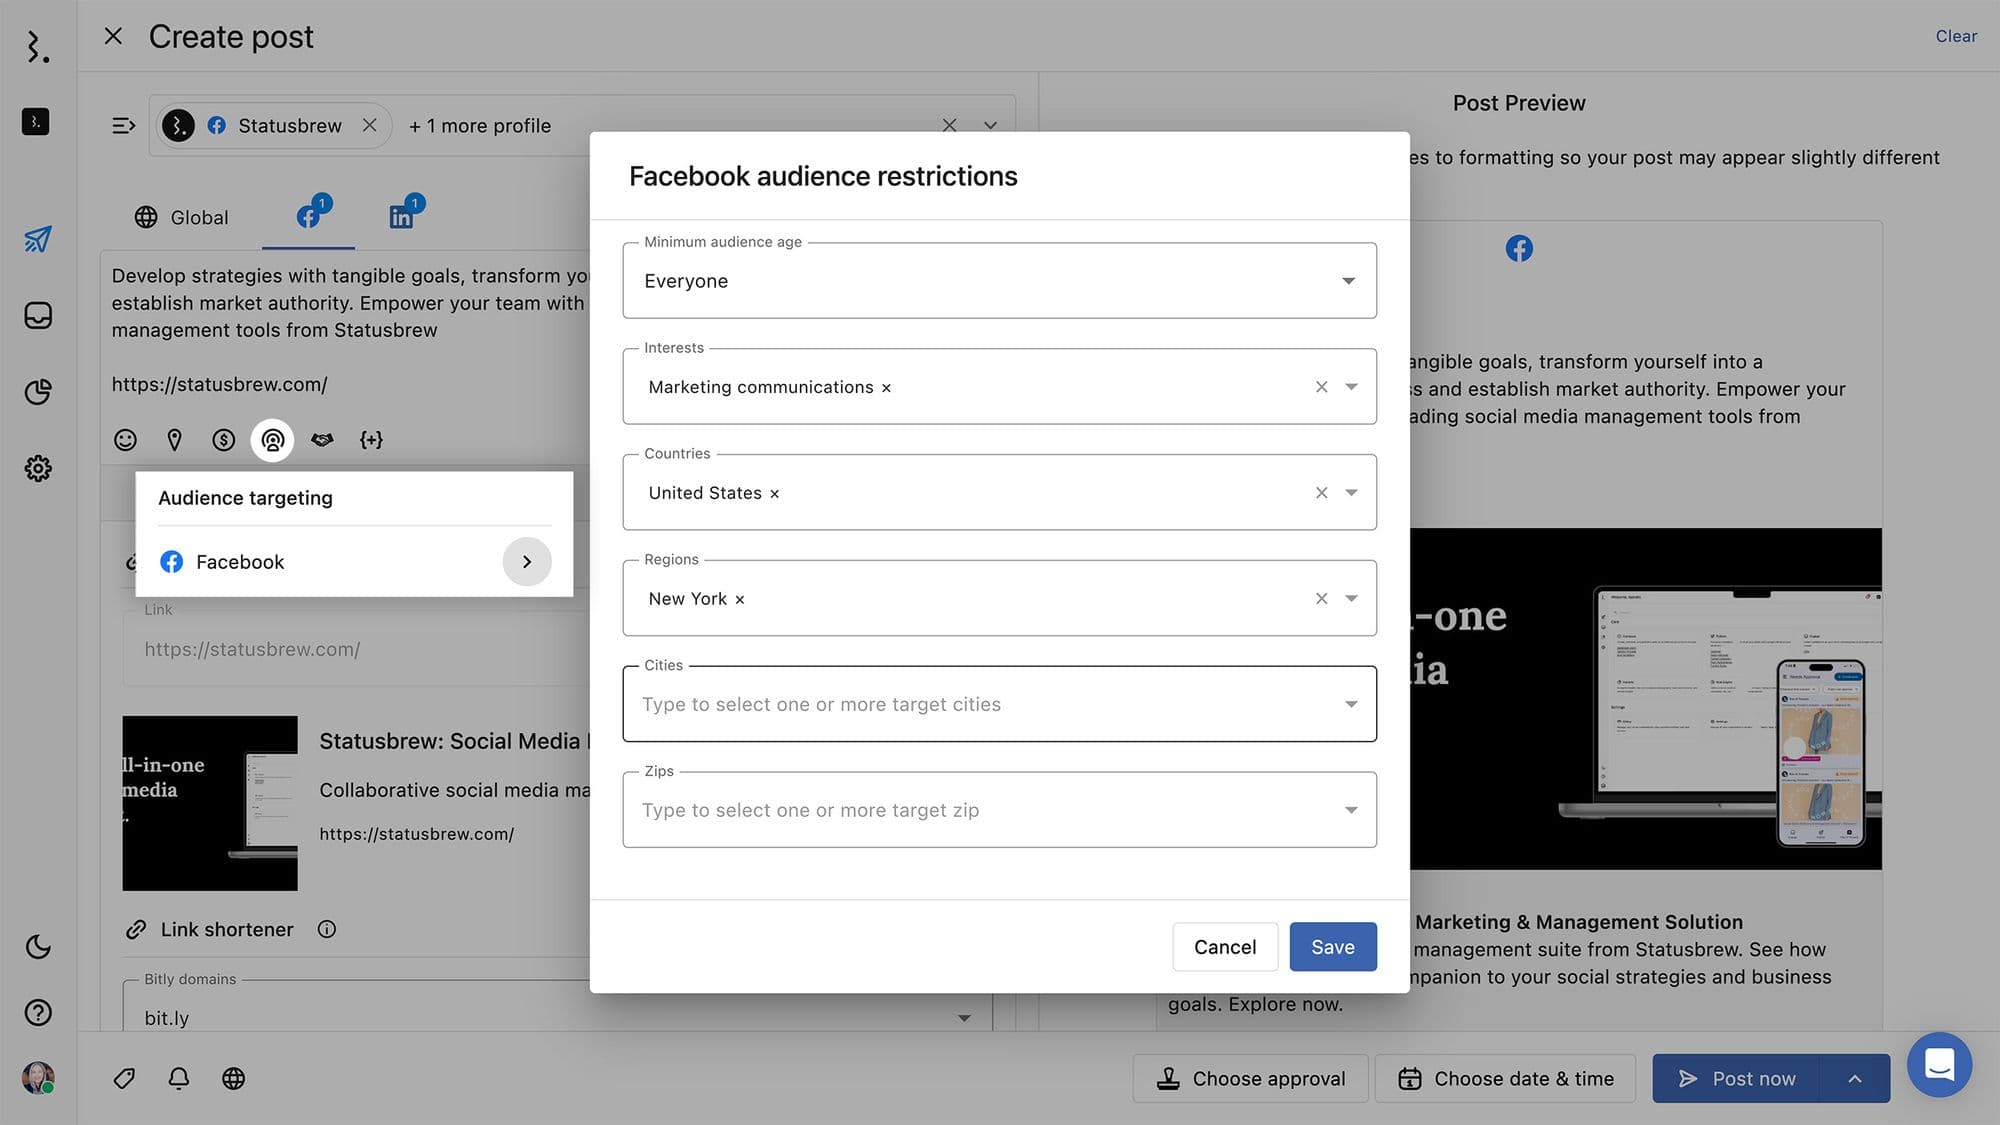This screenshot has height=1125, width=2000.
Task: Switch to the LinkedIn composer tab
Action: [402, 215]
